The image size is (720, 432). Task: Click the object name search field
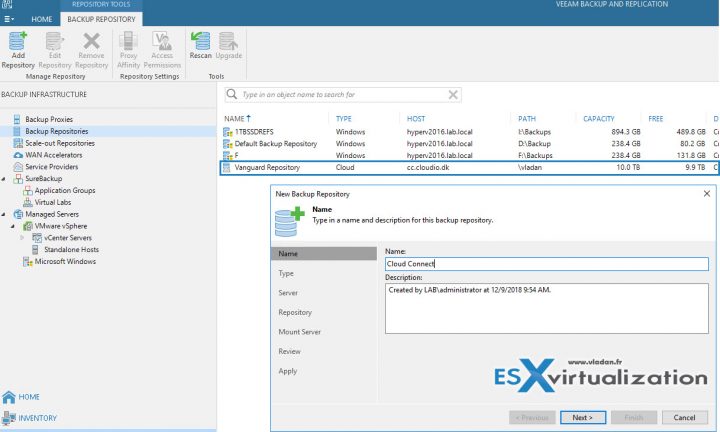pyautogui.click(x=343, y=95)
